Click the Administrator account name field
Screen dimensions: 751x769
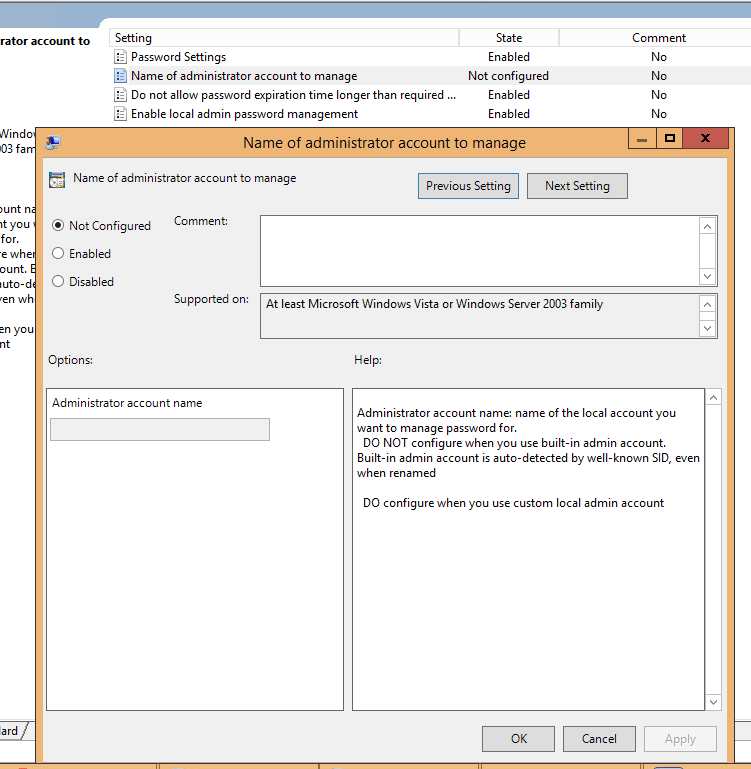tap(160, 430)
